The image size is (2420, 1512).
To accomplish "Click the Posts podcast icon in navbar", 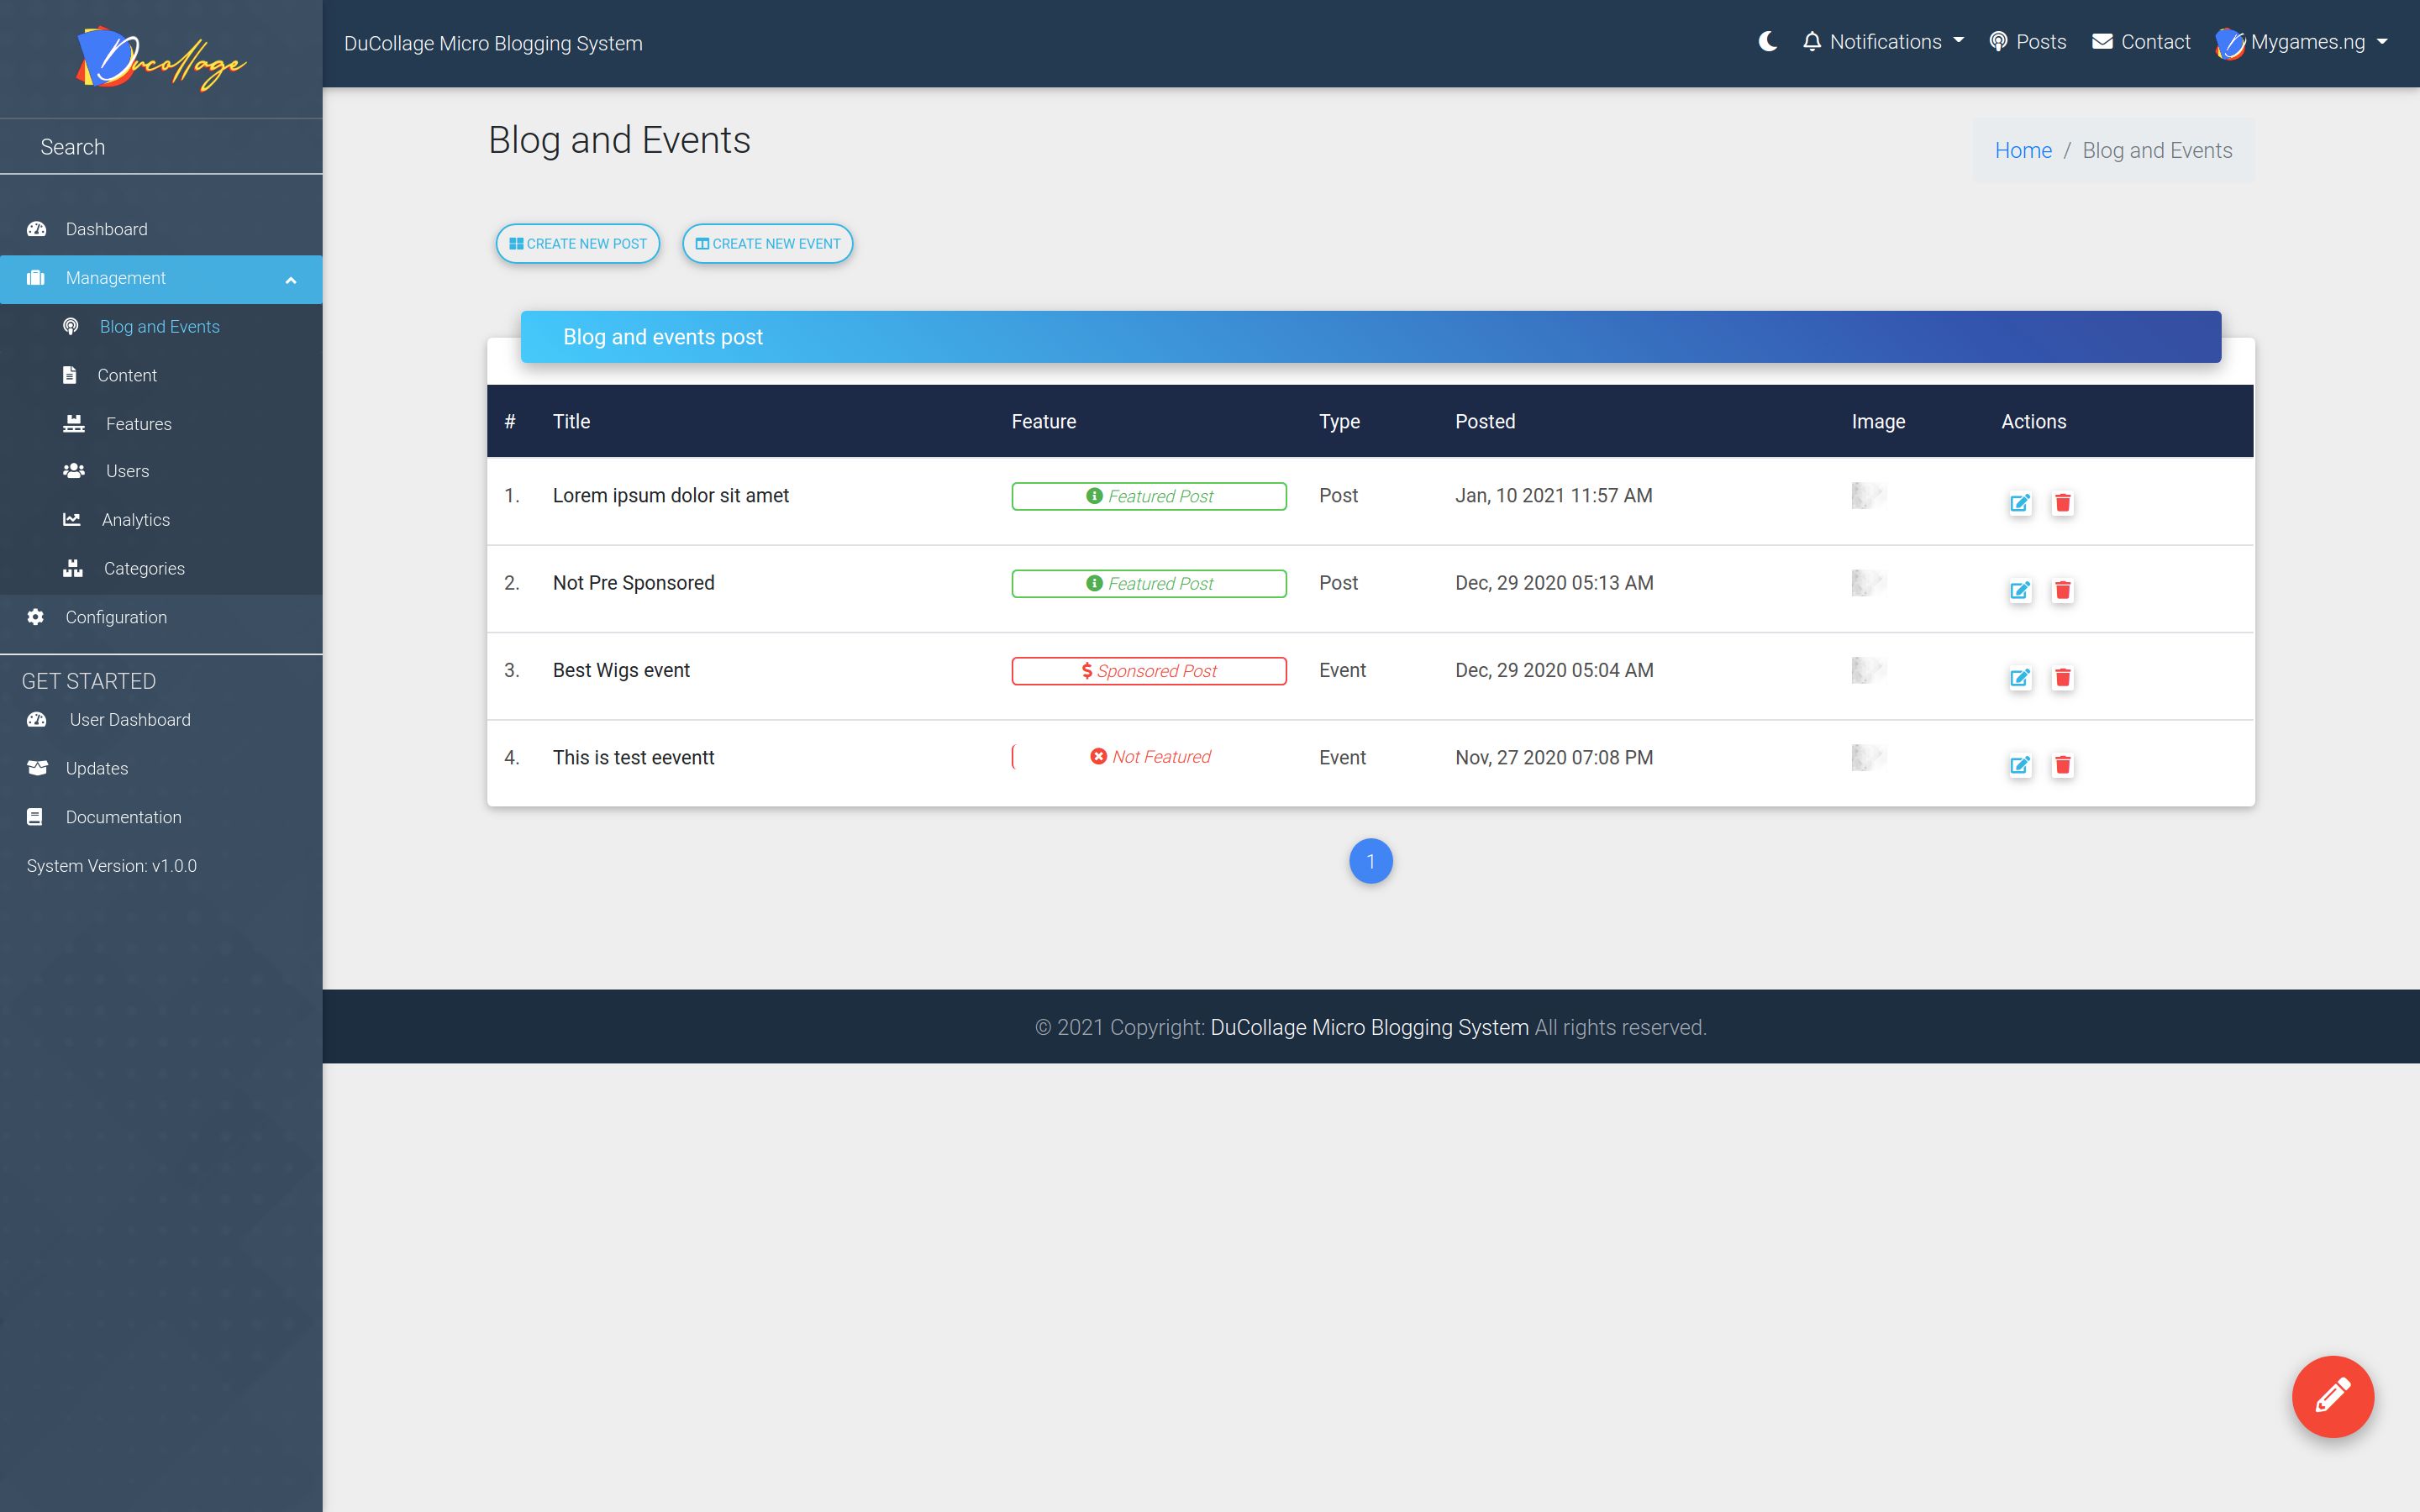I will tap(1998, 42).
